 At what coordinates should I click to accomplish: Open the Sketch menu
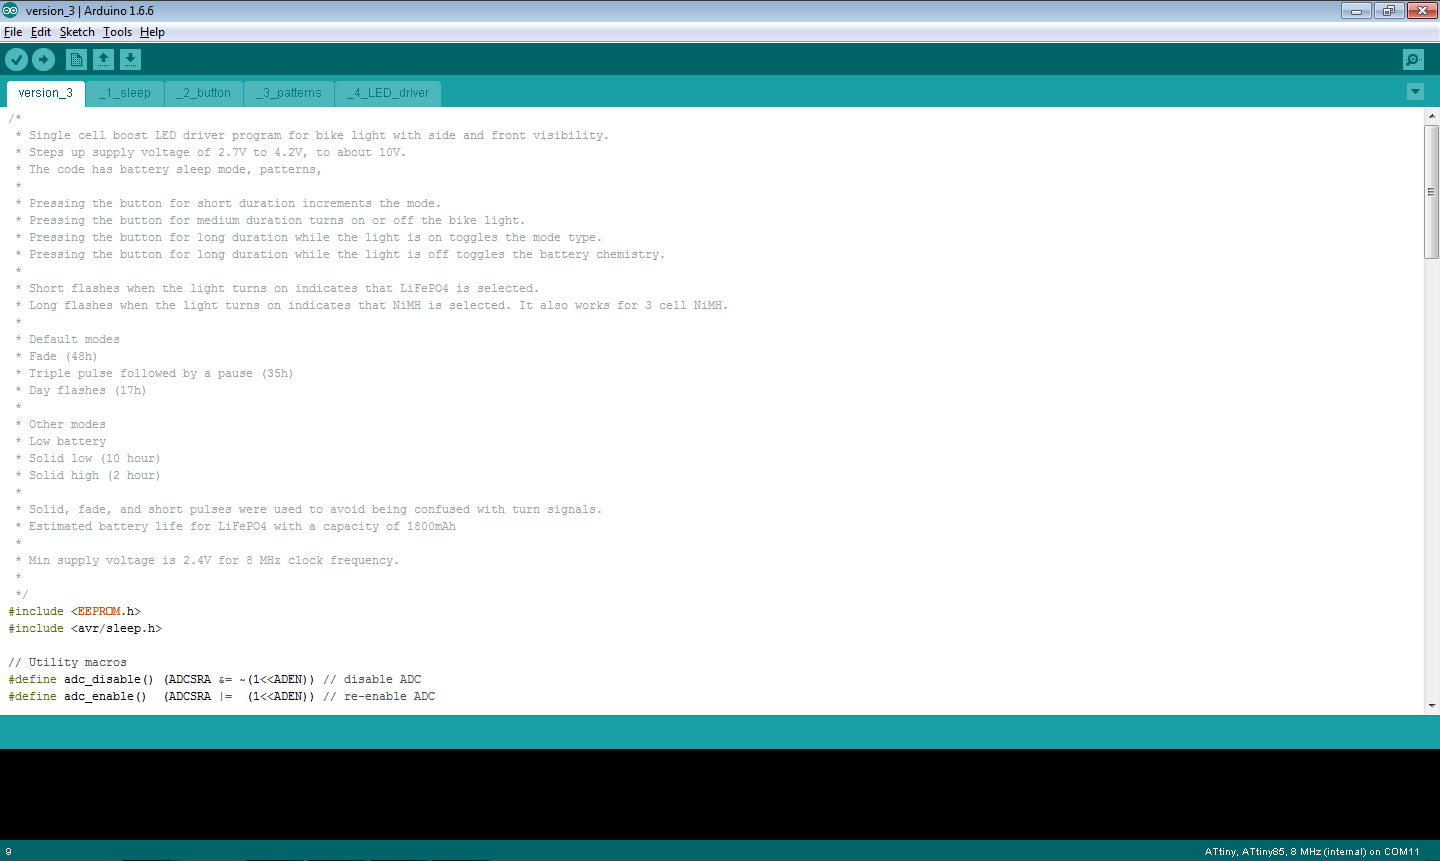(77, 32)
